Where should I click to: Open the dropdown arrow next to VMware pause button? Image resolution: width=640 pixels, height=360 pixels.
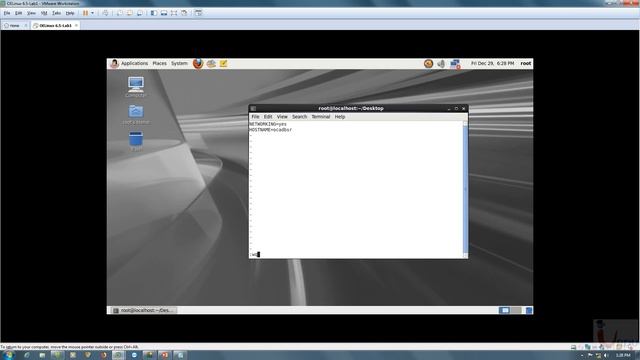pos(93,13)
